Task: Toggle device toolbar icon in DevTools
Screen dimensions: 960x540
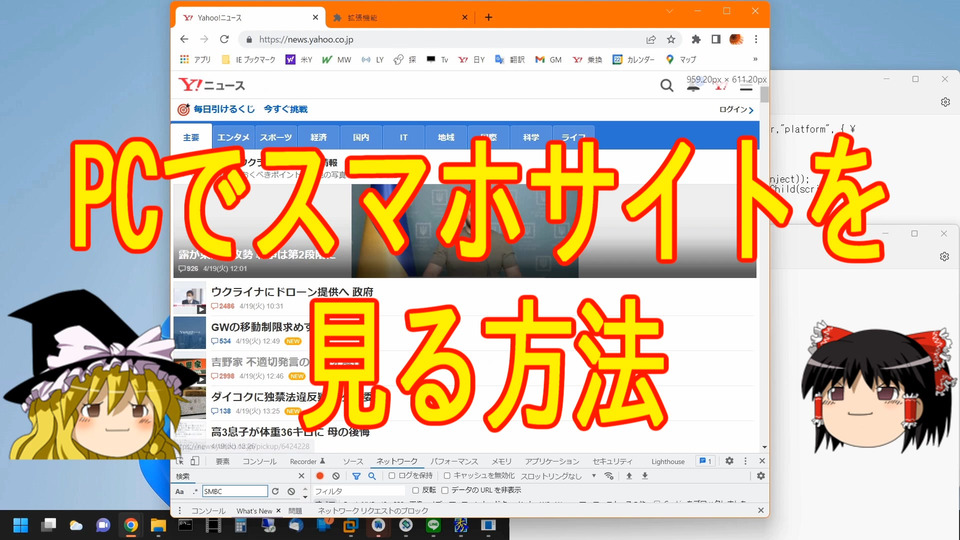Action: (x=195, y=461)
